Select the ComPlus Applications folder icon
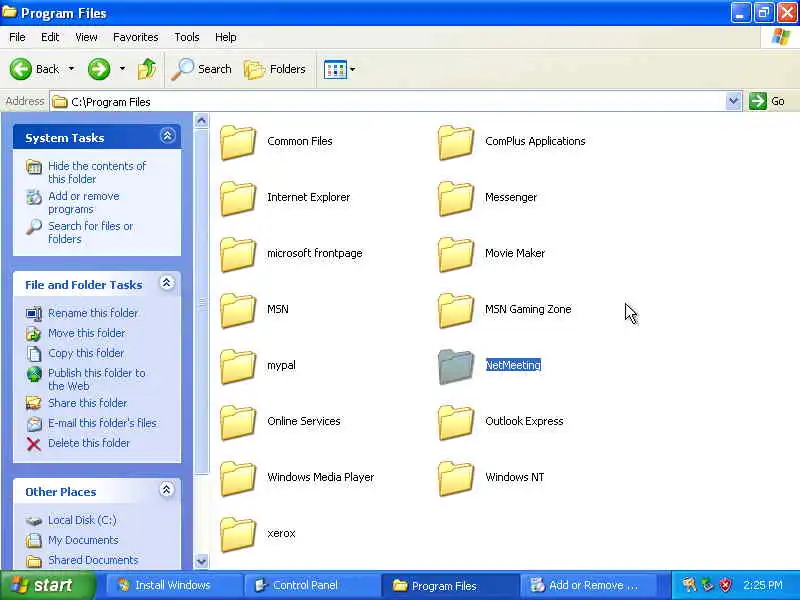 [456, 142]
